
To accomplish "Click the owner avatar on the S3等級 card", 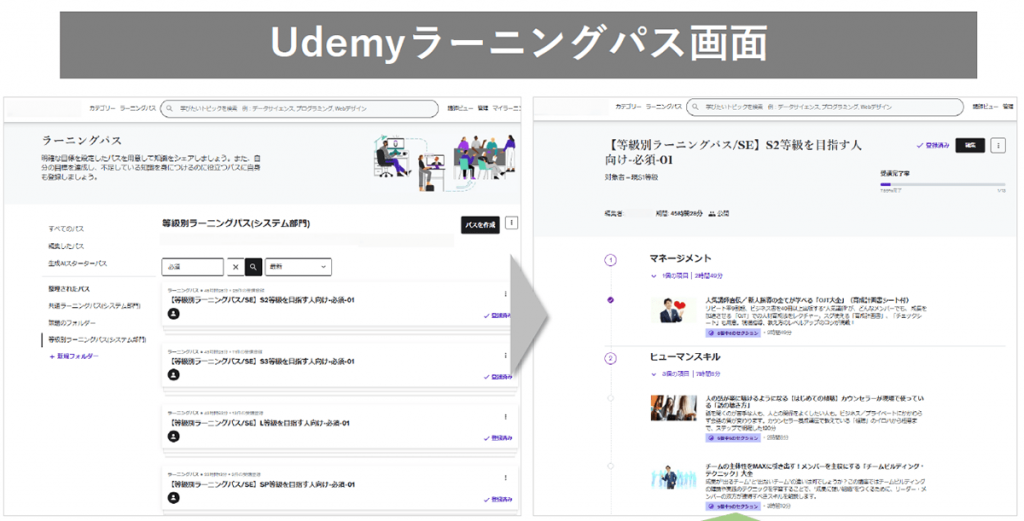I will tap(173, 375).
